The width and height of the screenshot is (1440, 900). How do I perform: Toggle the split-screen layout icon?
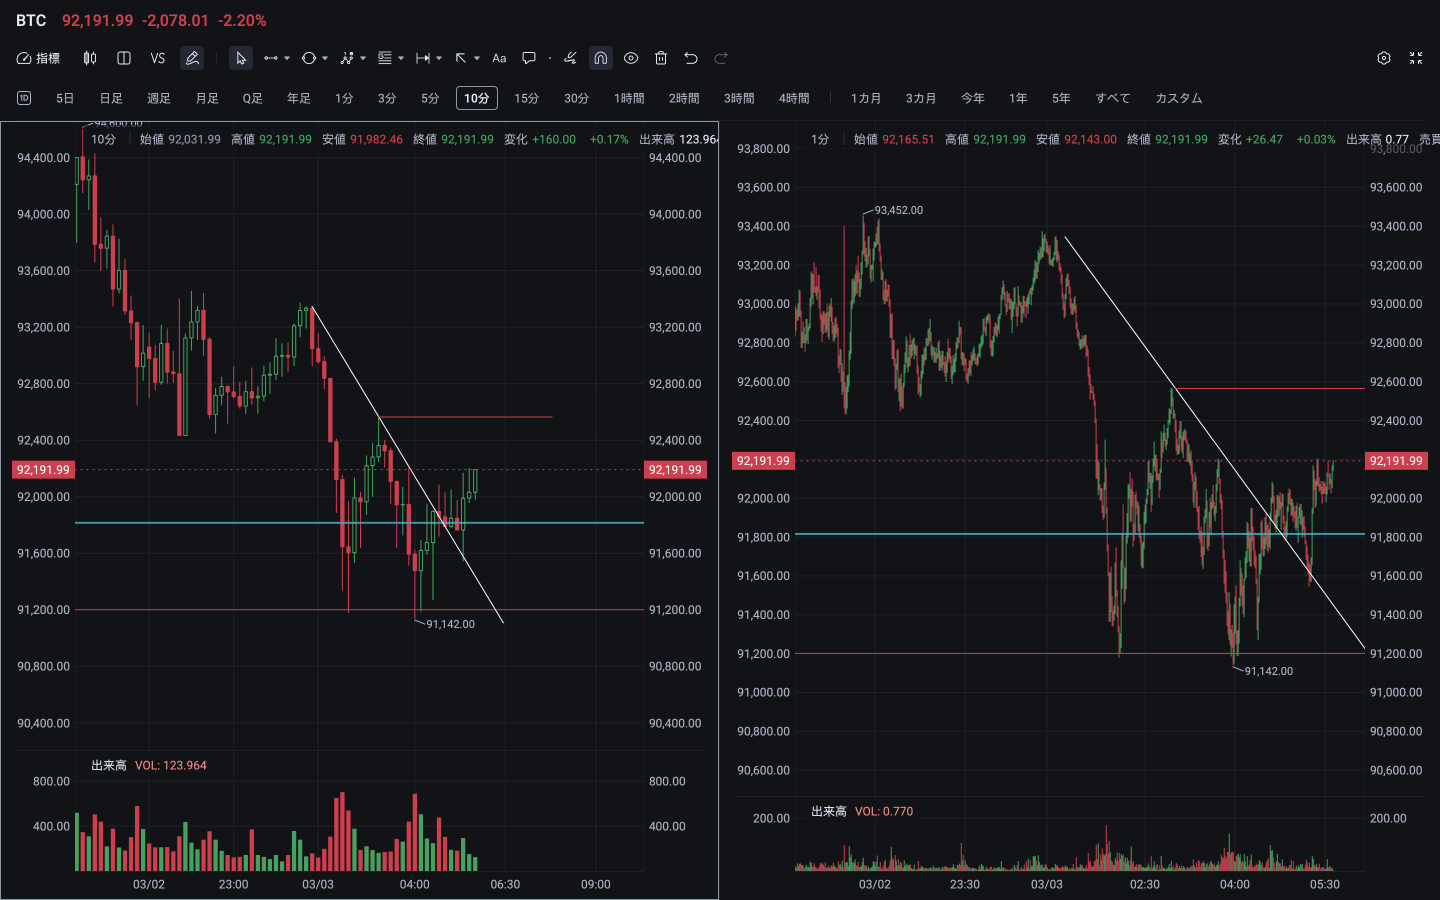pyautogui.click(x=124, y=58)
